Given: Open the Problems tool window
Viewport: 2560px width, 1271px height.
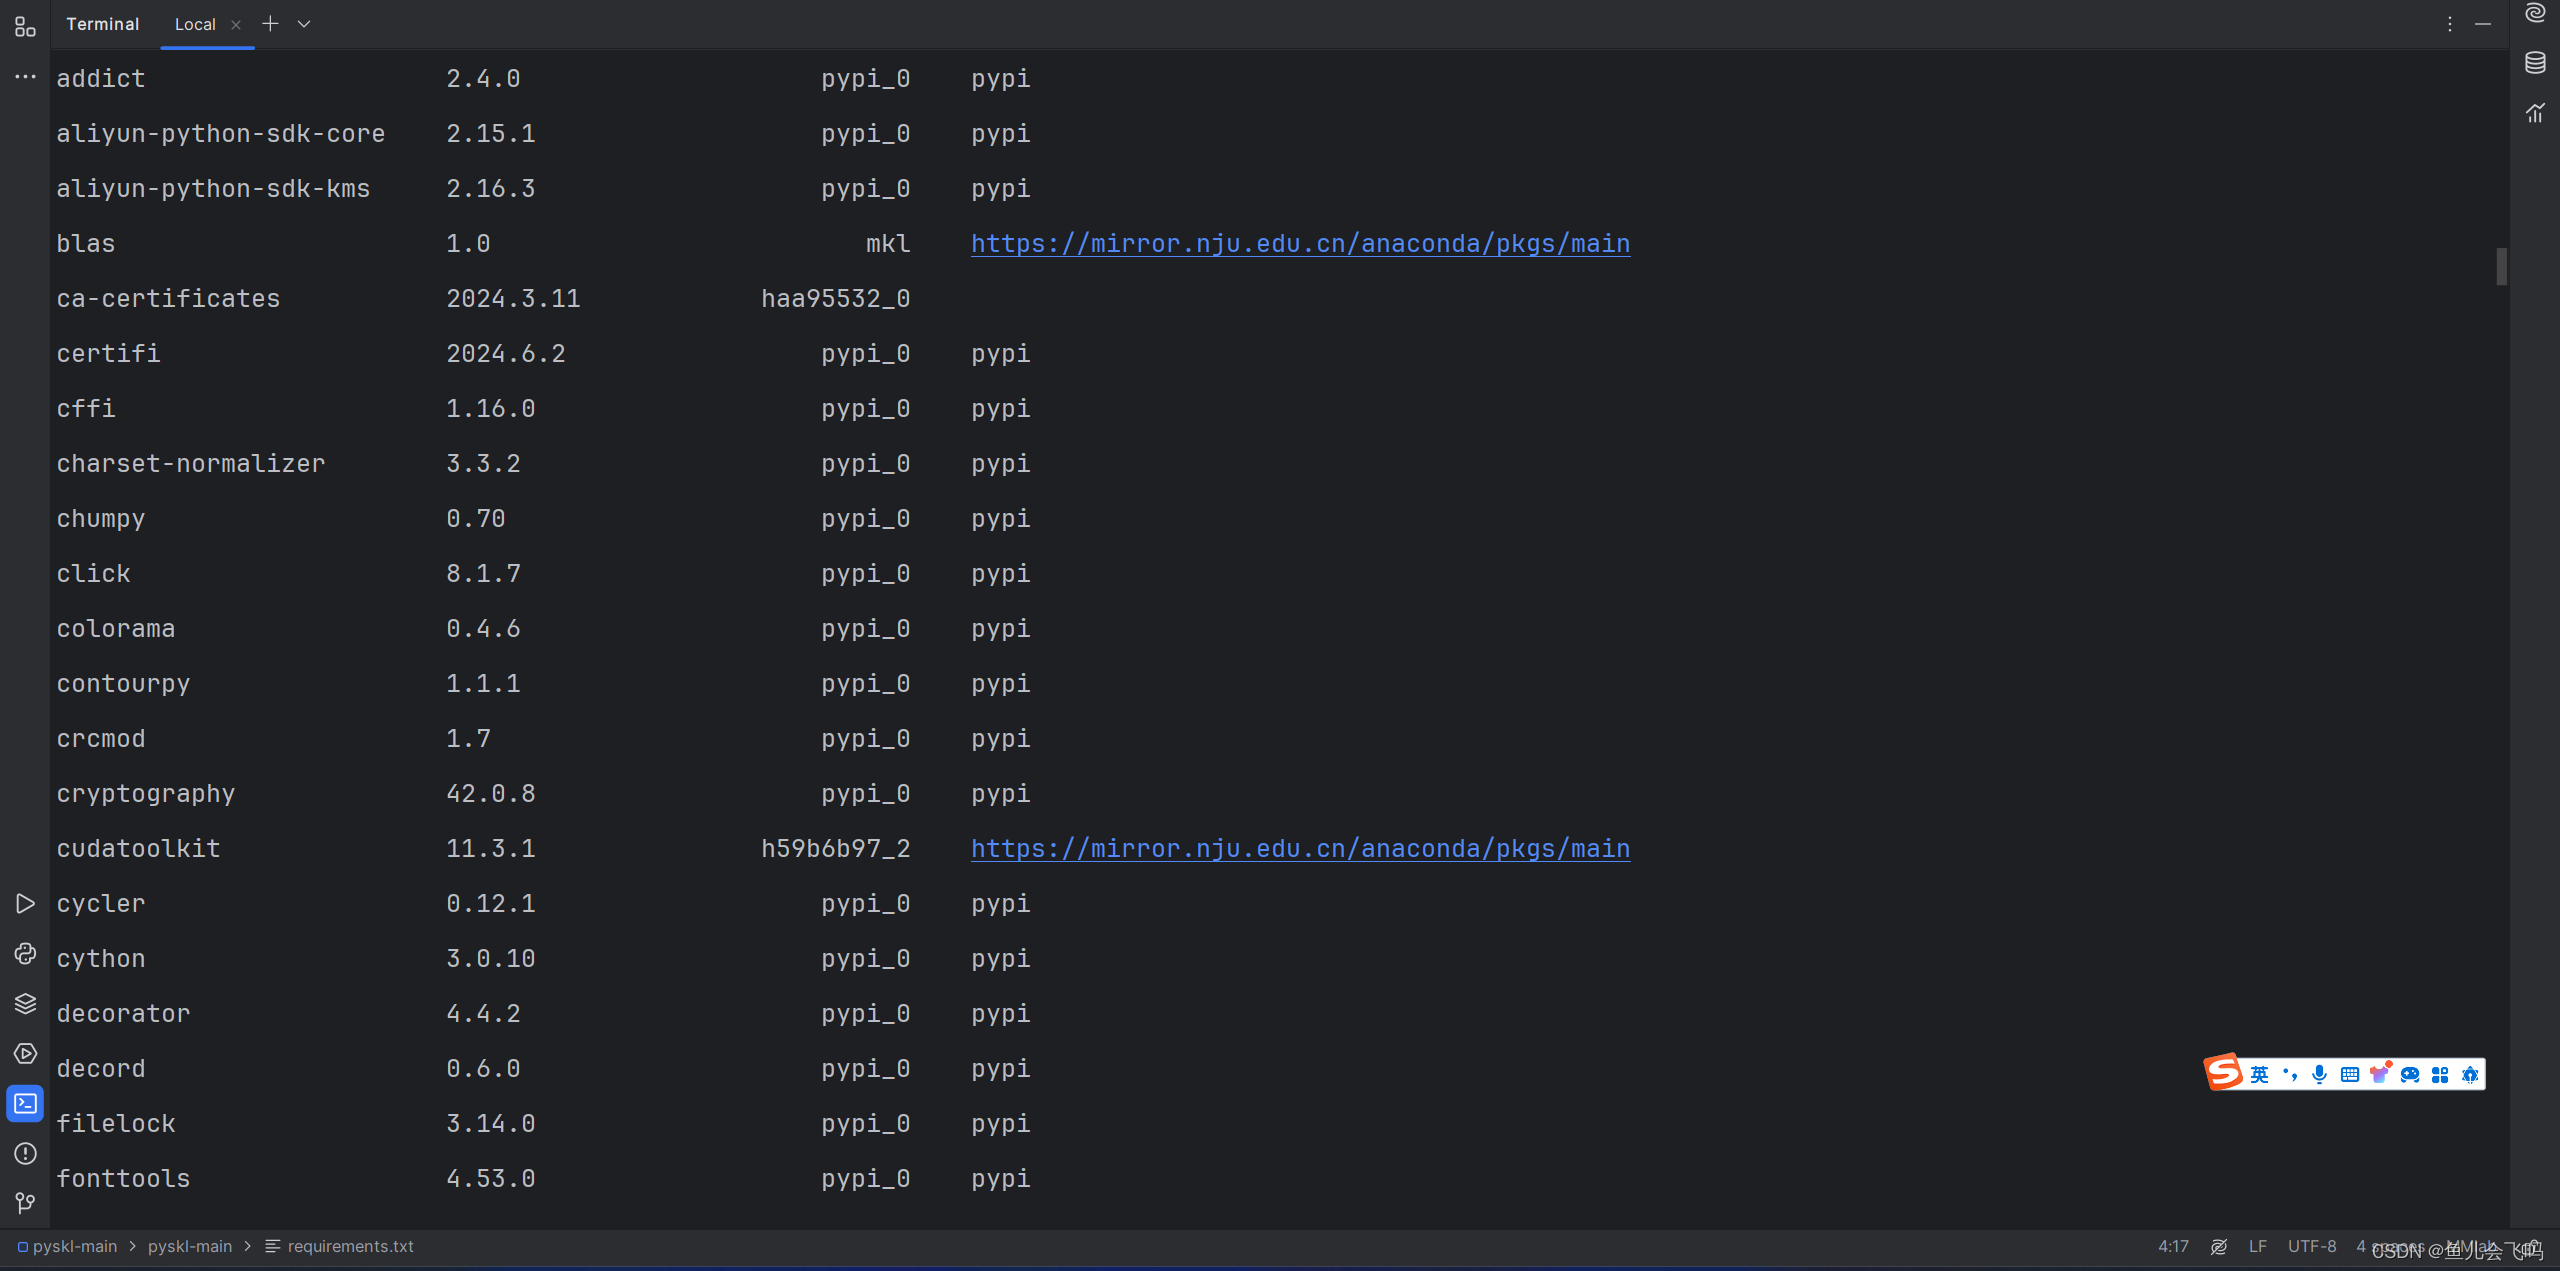Looking at the screenshot, I should 25,1154.
